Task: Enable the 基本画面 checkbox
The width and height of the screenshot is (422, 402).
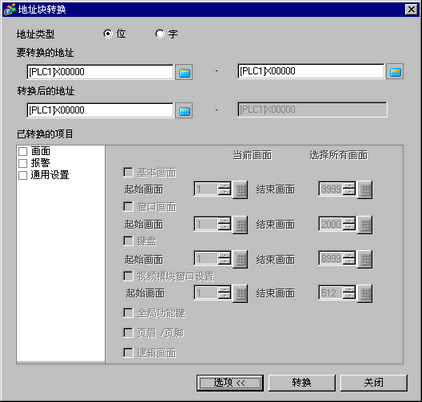Action: [128, 172]
